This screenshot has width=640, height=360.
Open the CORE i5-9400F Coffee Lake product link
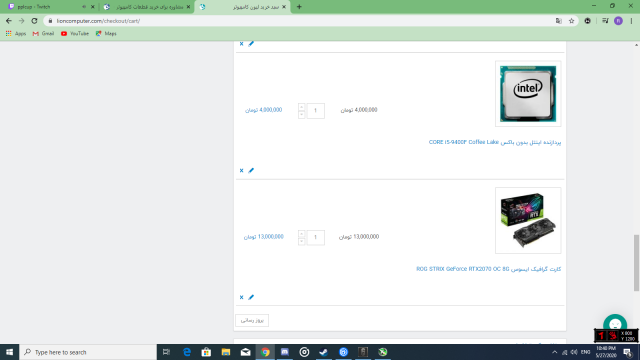[x=495, y=142]
